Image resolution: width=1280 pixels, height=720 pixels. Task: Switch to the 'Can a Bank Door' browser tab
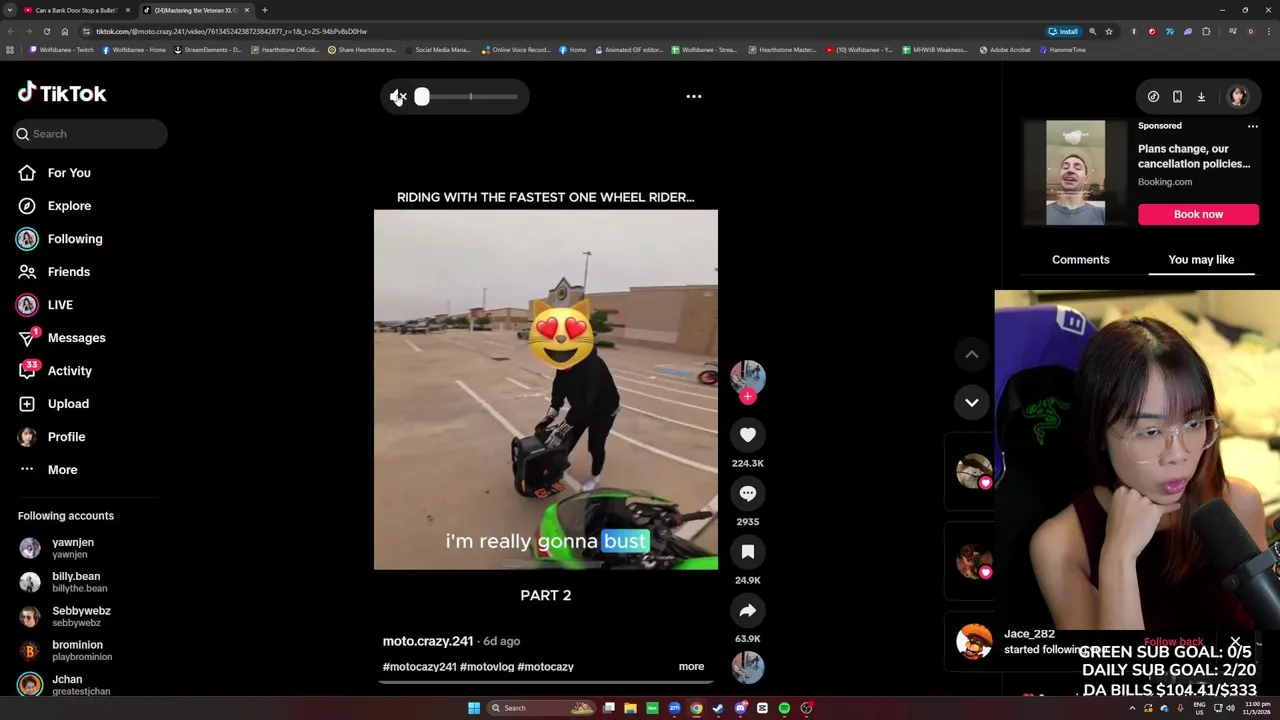pyautogui.click(x=77, y=10)
